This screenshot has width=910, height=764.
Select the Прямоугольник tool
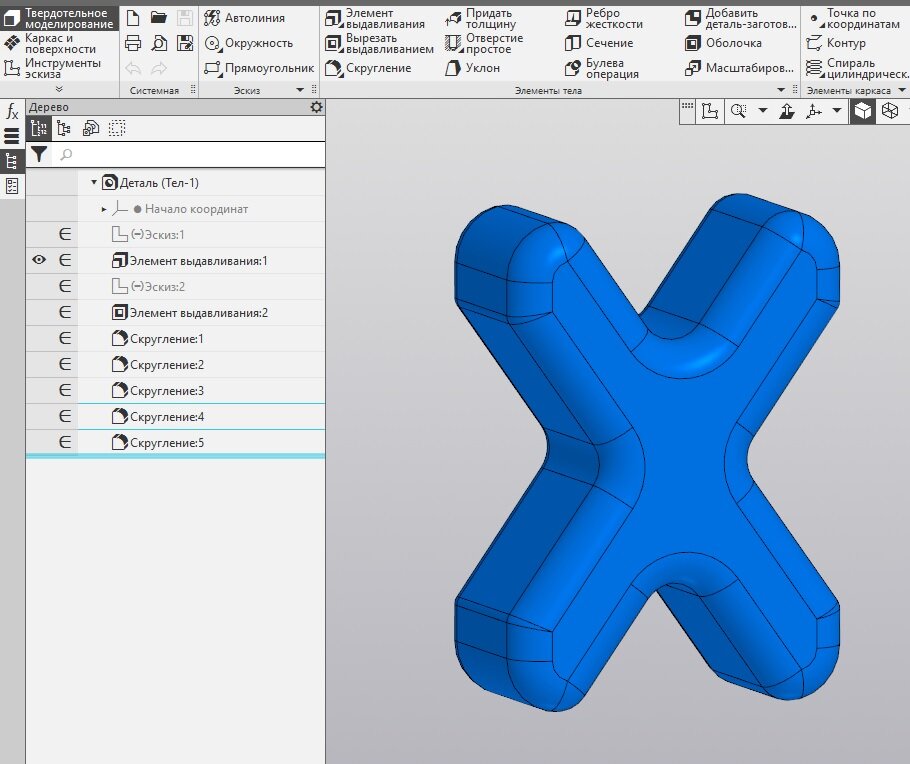coord(259,68)
